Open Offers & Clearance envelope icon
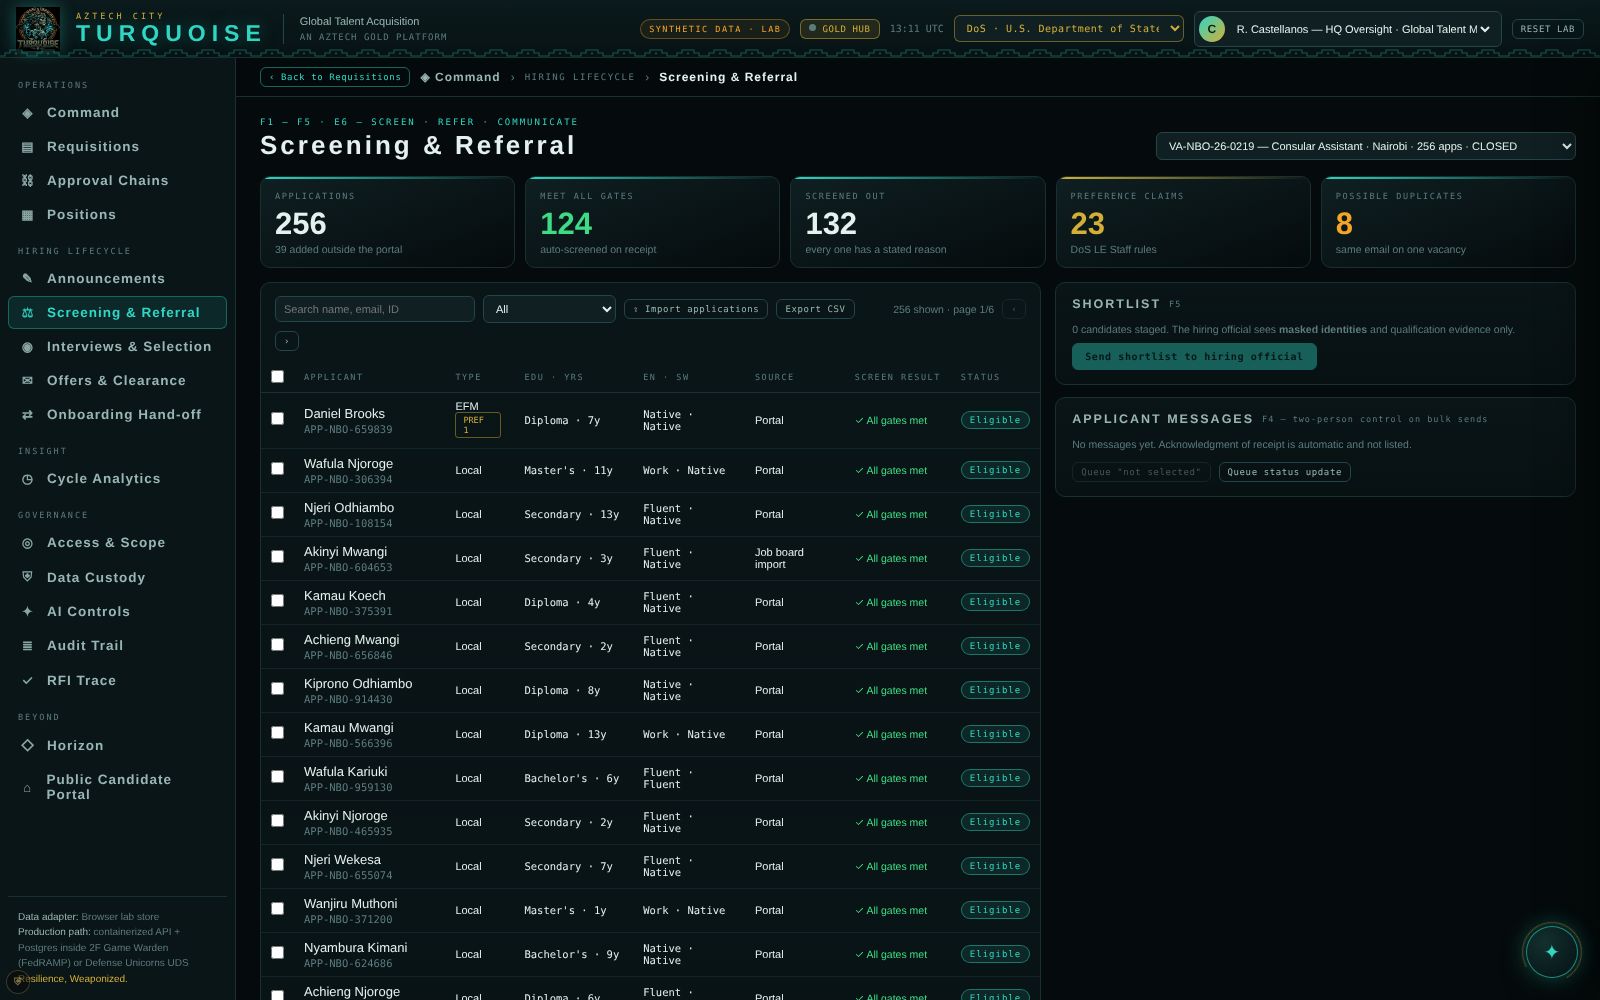 [x=27, y=381]
